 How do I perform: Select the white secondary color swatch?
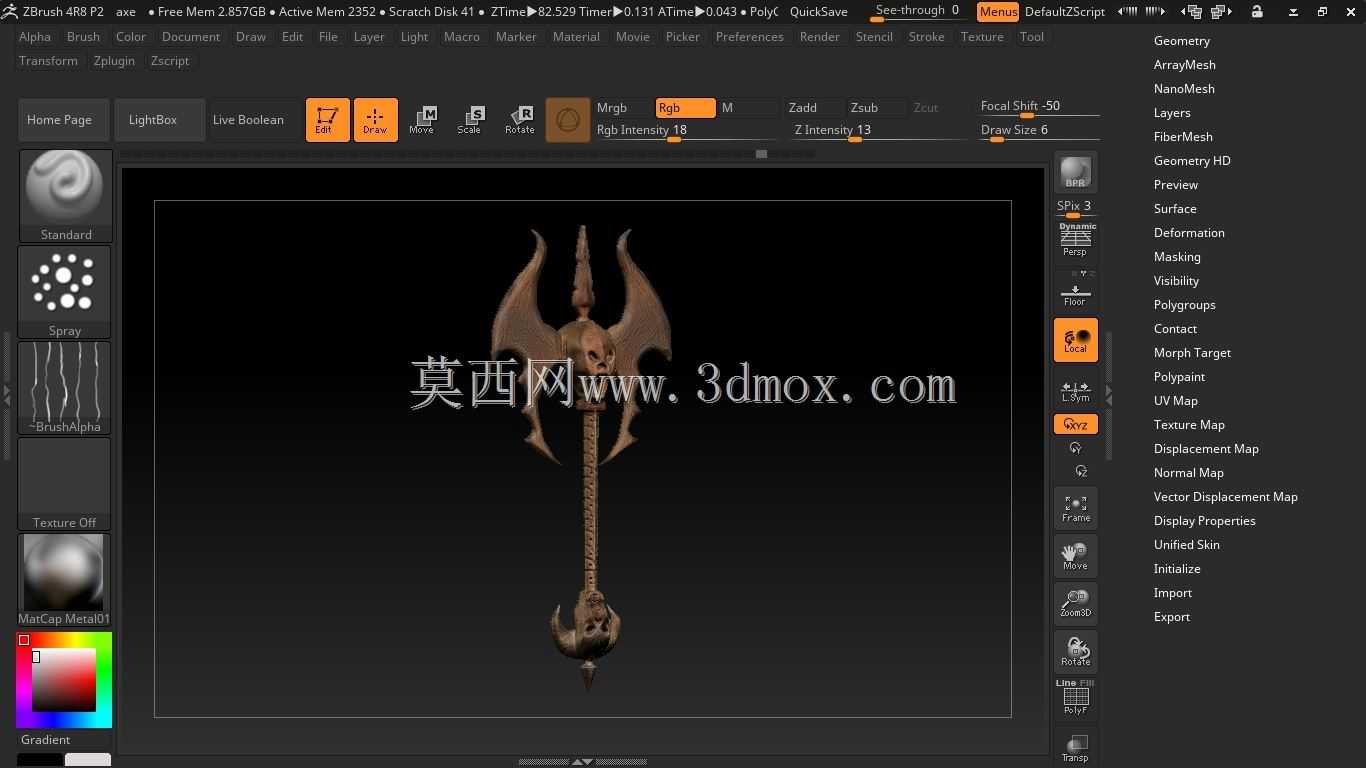(88, 760)
